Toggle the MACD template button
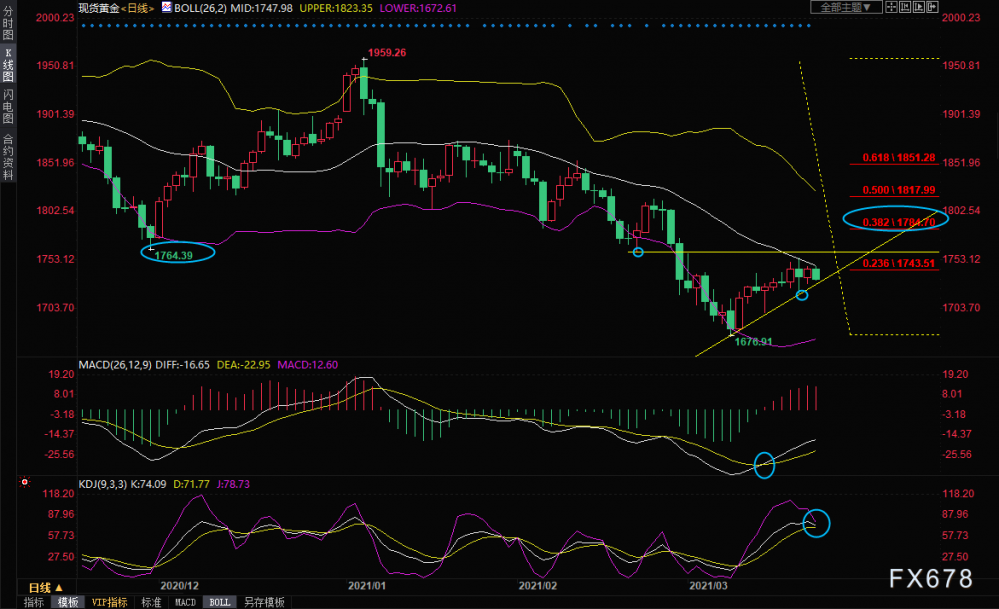This screenshot has width=999, height=609. [185, 602]
